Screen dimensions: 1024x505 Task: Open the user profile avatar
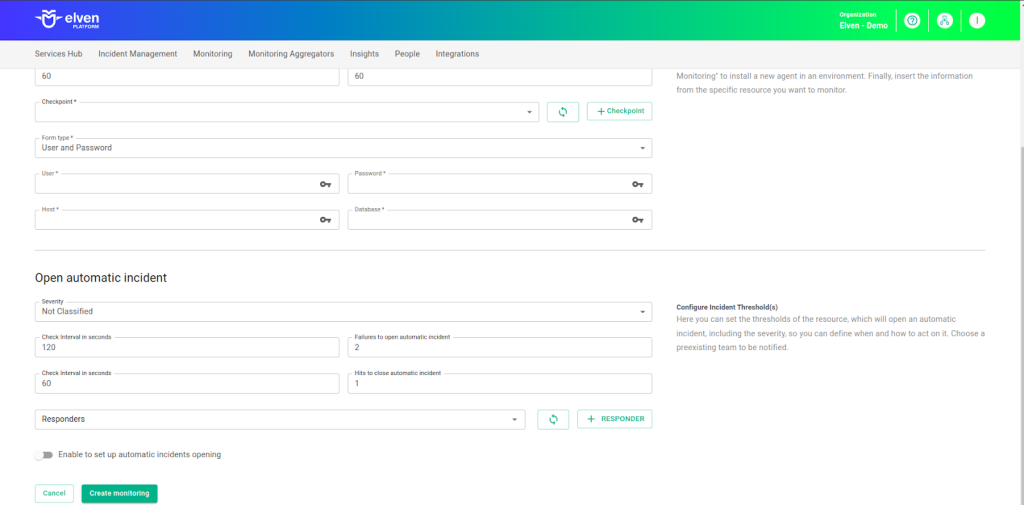[x=977, y=20]
